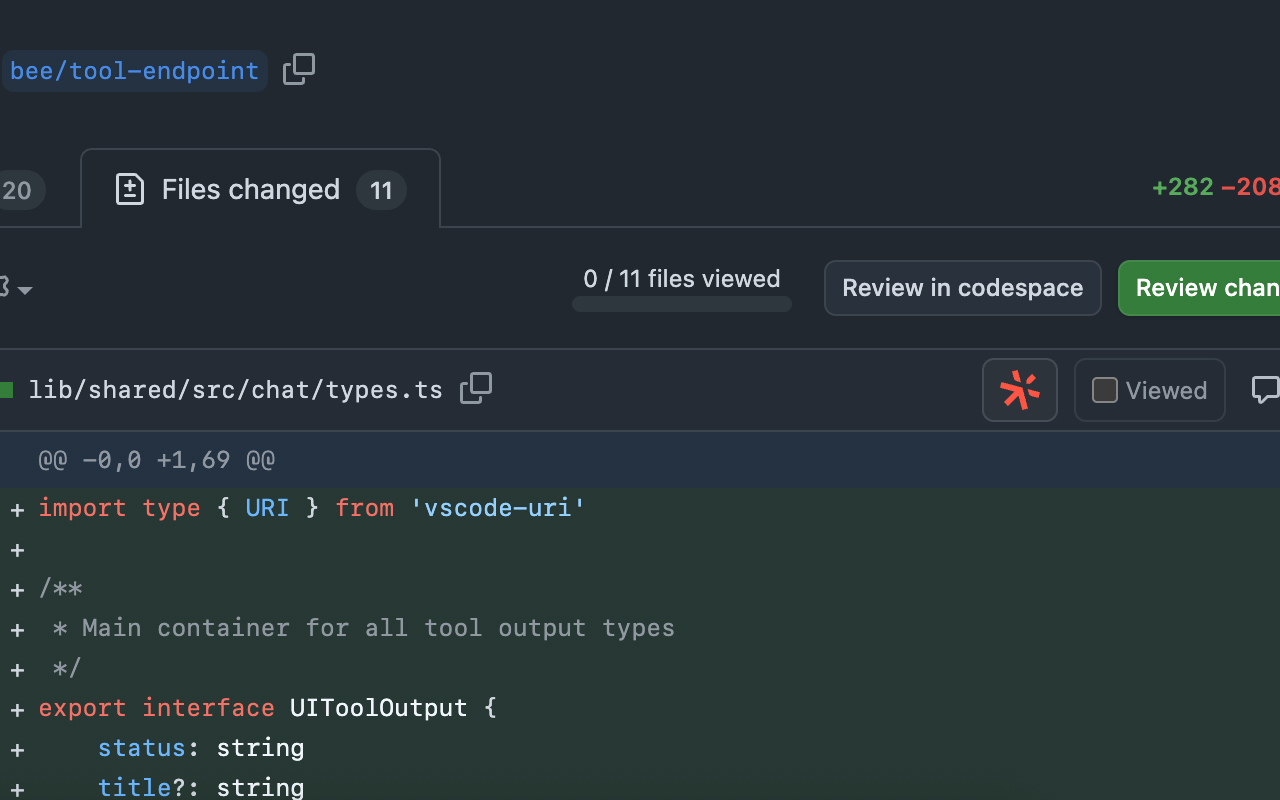Open the tab showing the 20 badge
This screenshot has width=1280, height=800.
point(20,190)
